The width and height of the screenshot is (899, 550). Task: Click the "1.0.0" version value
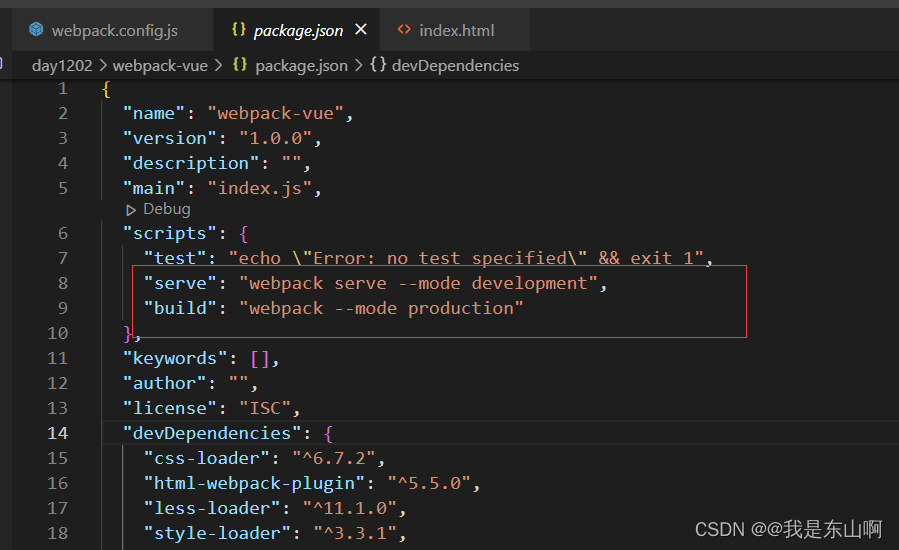coord(275,139)
